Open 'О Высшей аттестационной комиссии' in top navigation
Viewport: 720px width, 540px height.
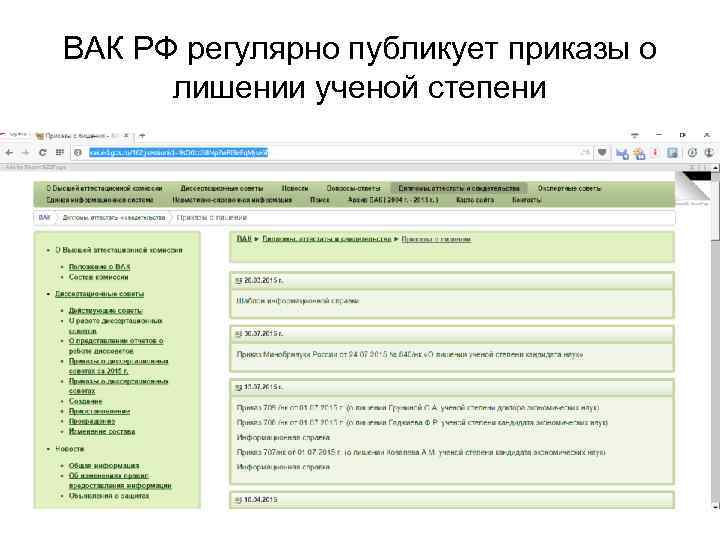click(x=104, y=188)
